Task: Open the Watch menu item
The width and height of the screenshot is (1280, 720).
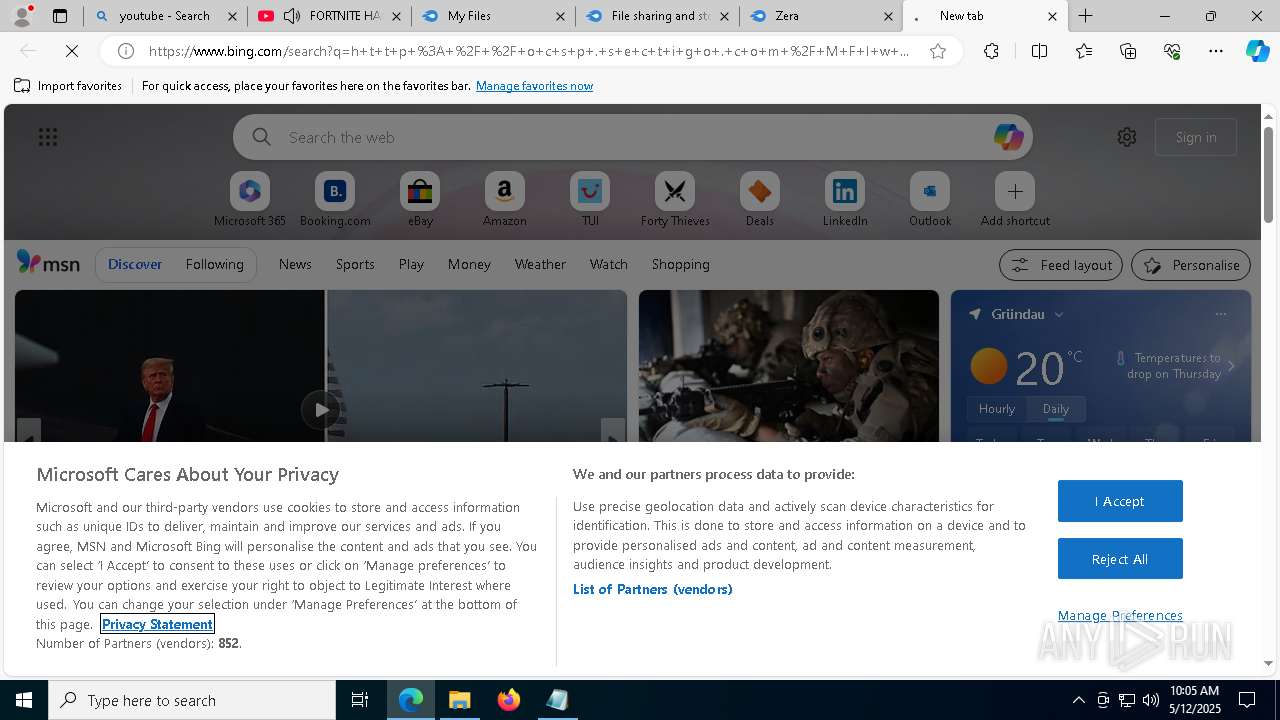Action: 608,264
